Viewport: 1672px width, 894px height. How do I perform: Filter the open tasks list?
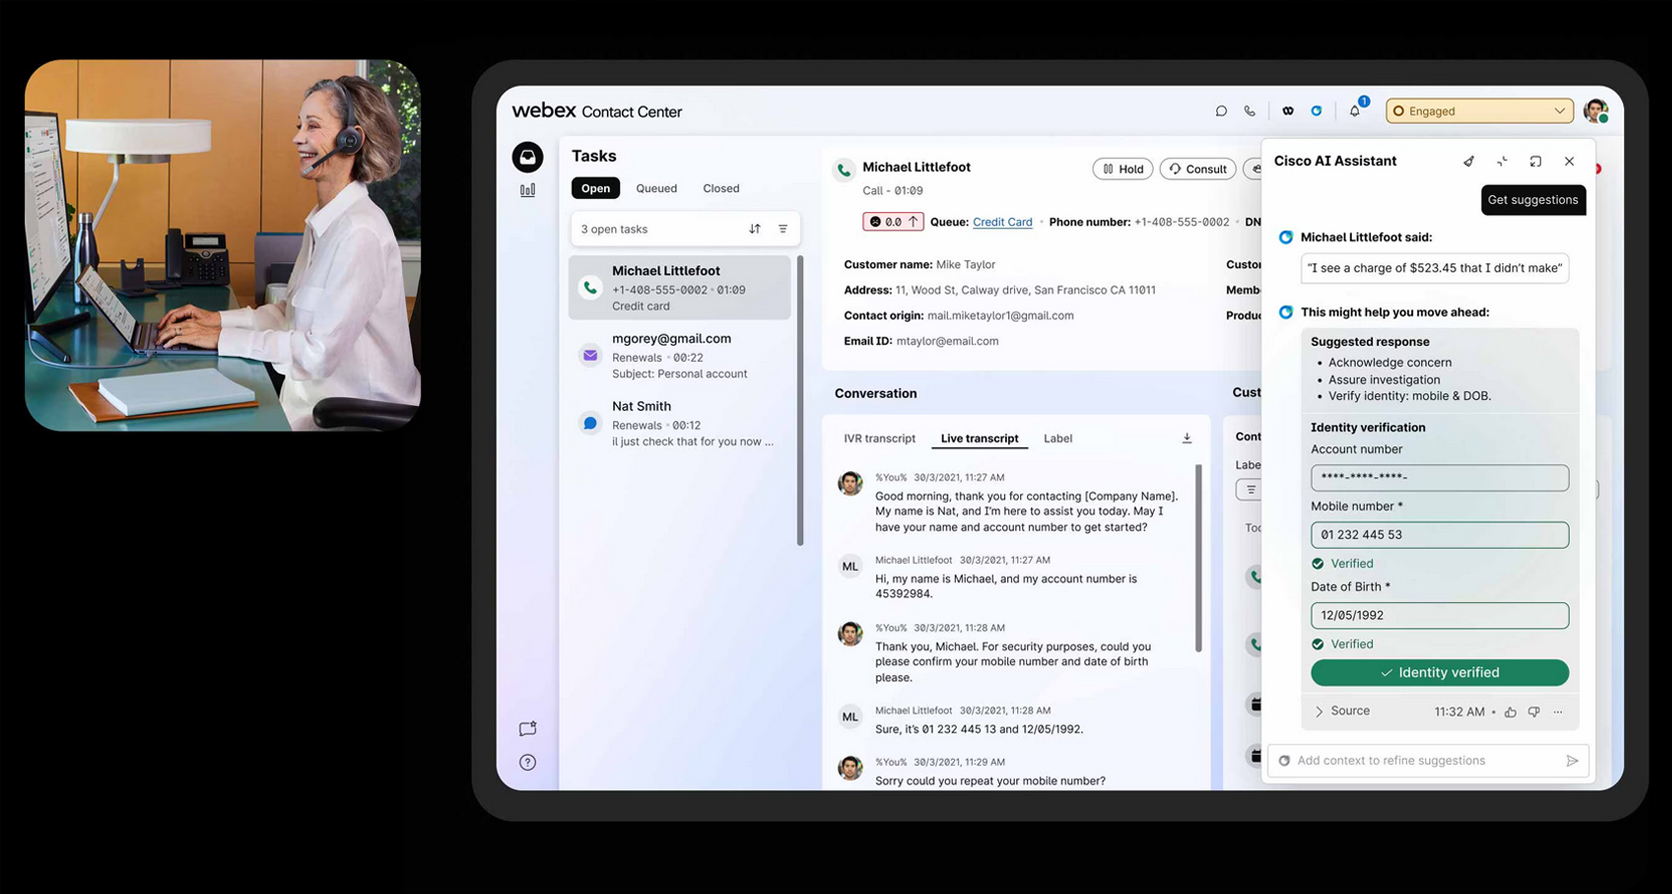coord(783,229)
